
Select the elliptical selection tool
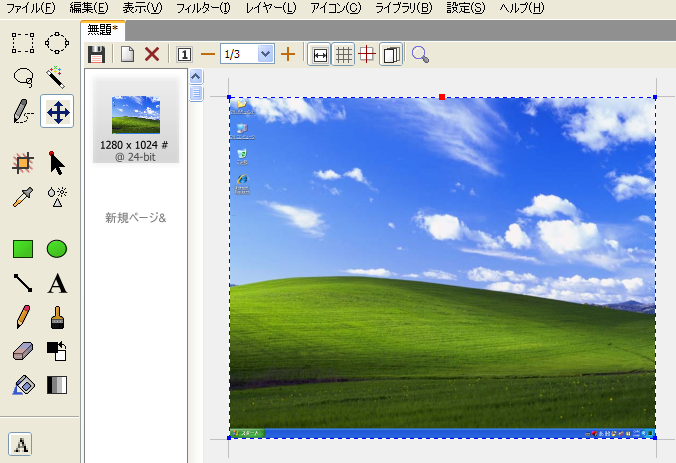(x=57, y=43)
